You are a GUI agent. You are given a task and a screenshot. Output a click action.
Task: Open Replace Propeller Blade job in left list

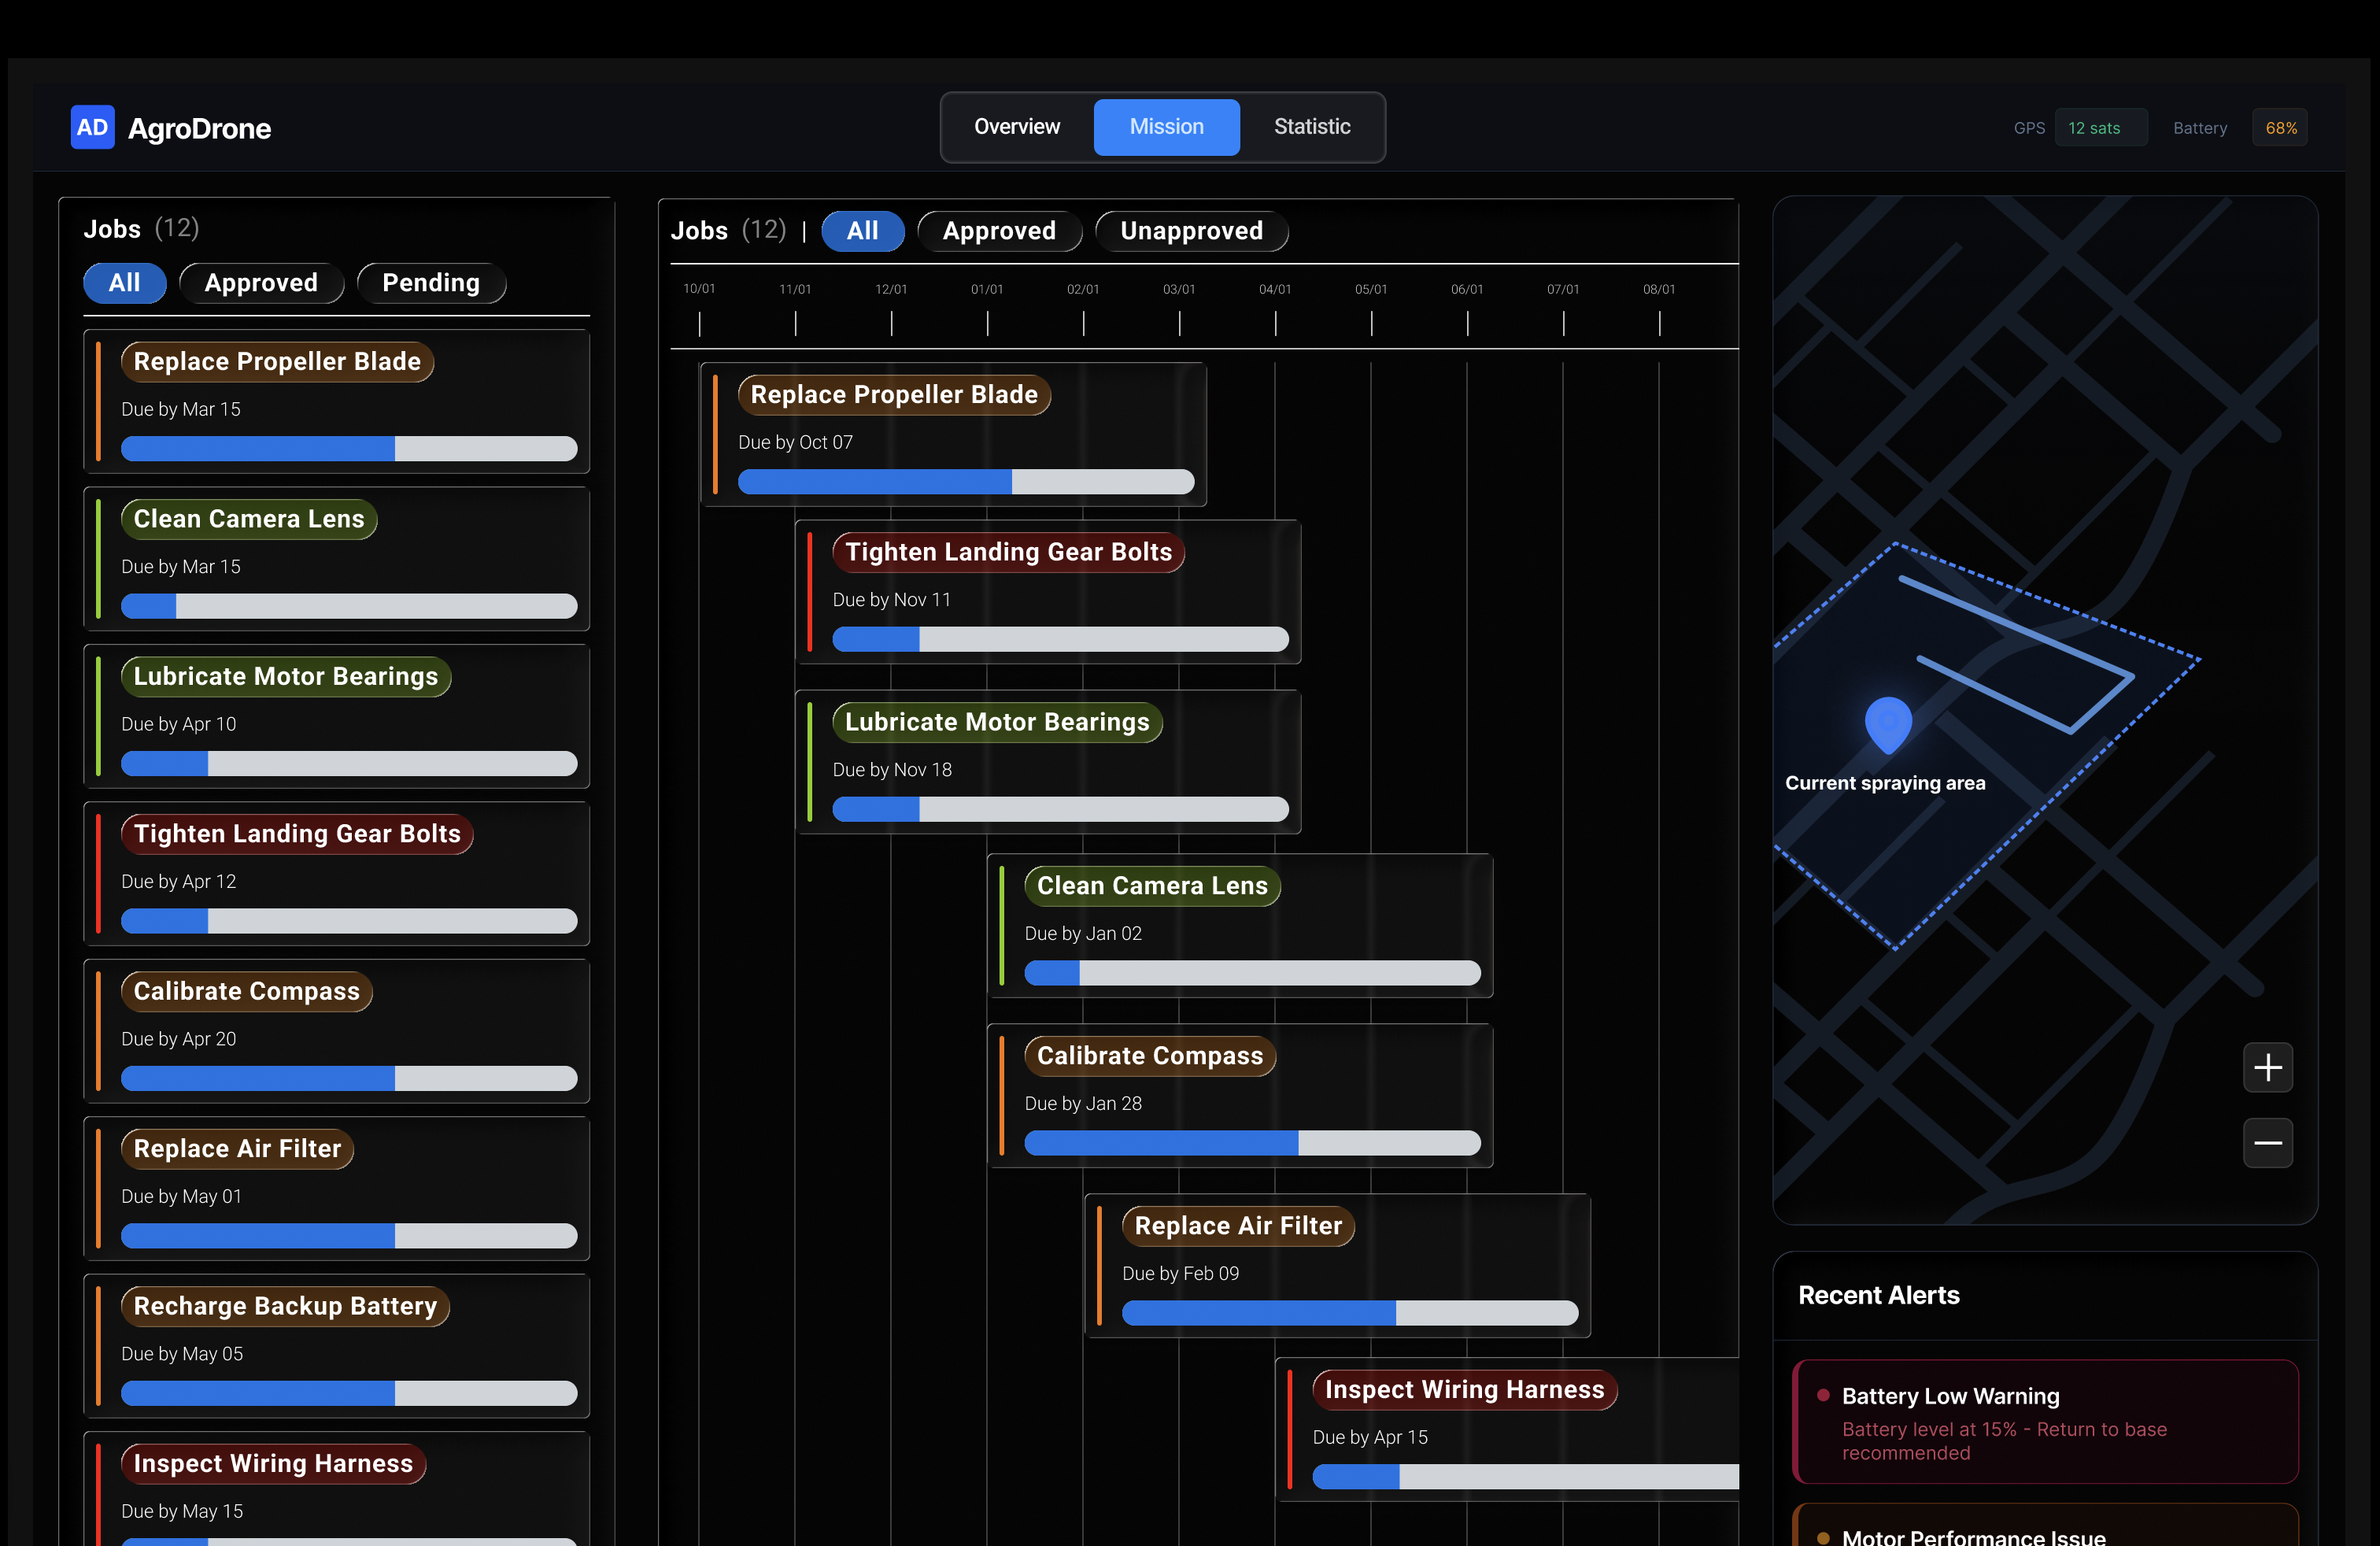pyautogui.click(x=337, y=401)
